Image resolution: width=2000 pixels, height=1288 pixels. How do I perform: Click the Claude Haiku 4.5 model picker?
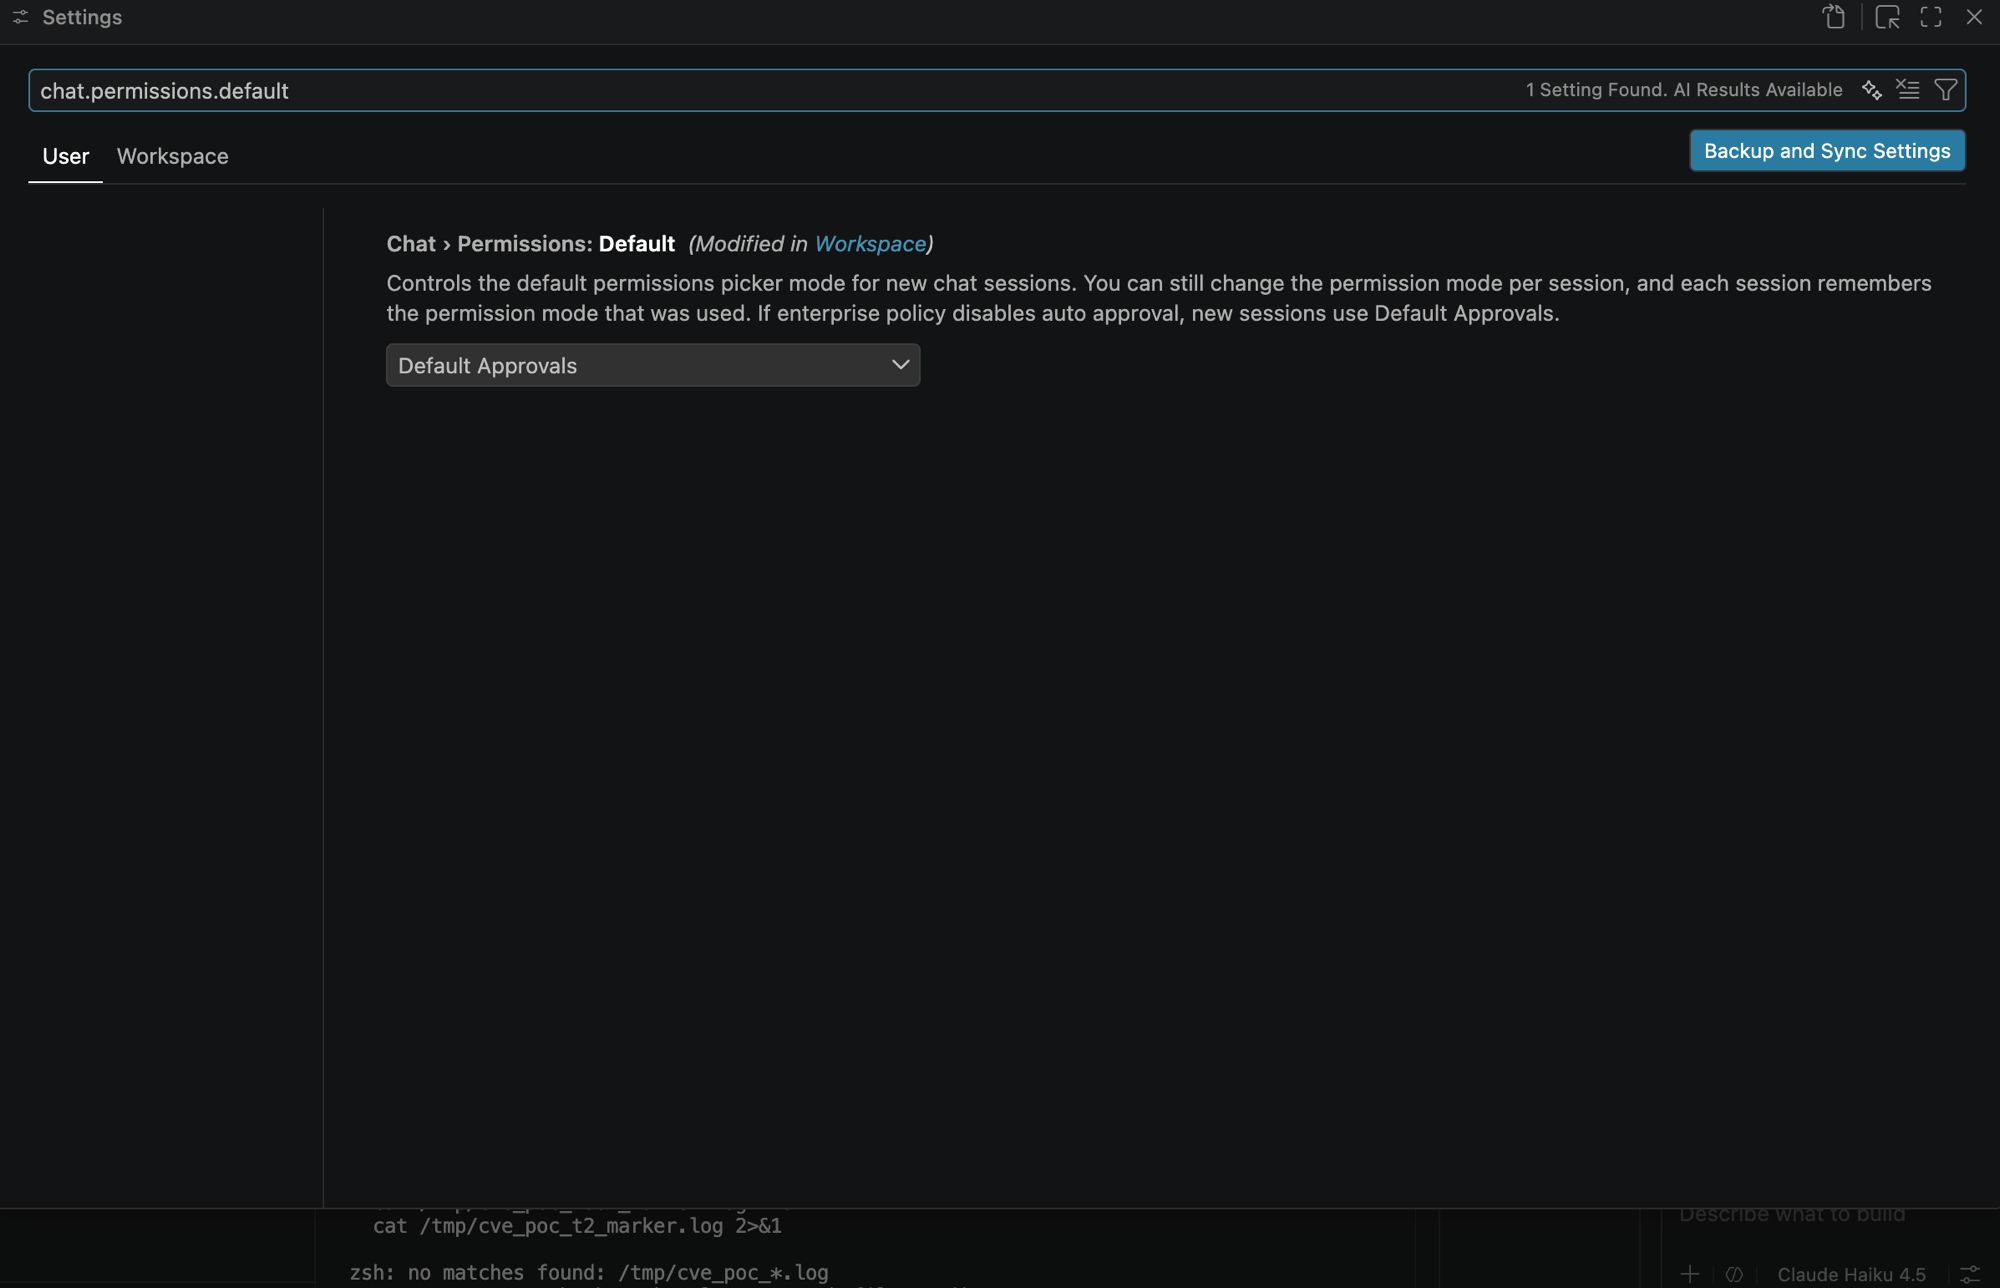[x=1851, y=1274]
